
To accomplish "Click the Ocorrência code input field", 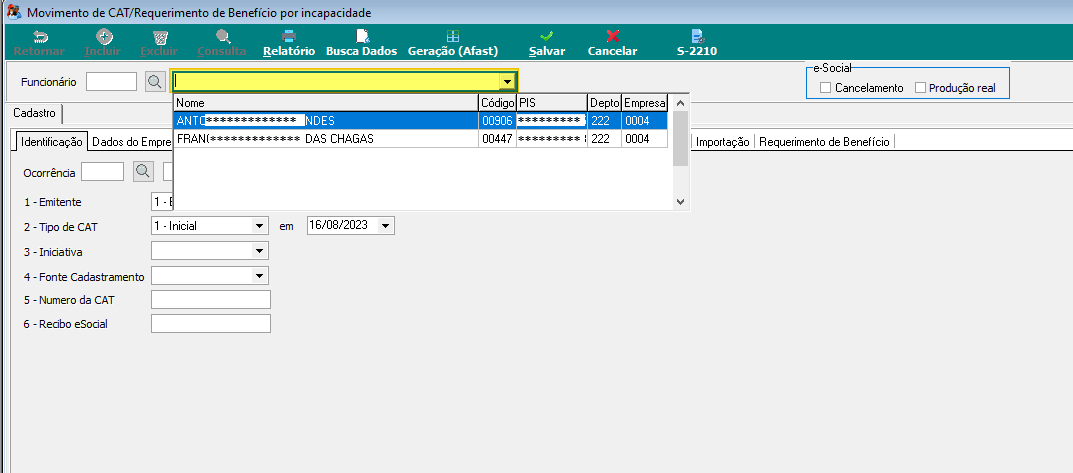I will click(x=103, y=172).
